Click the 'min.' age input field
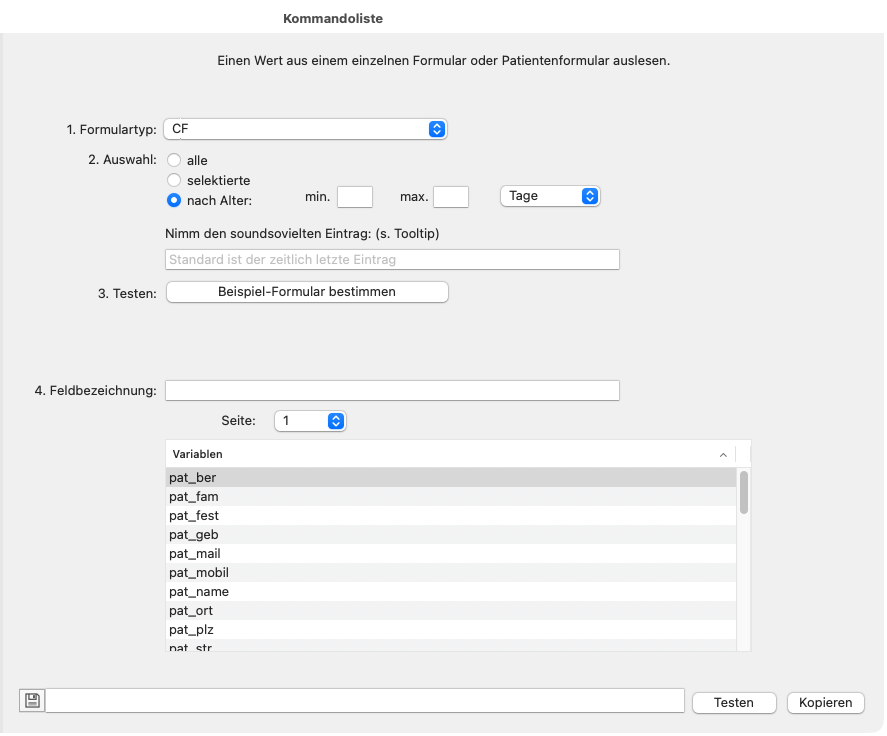 (354, 197)
